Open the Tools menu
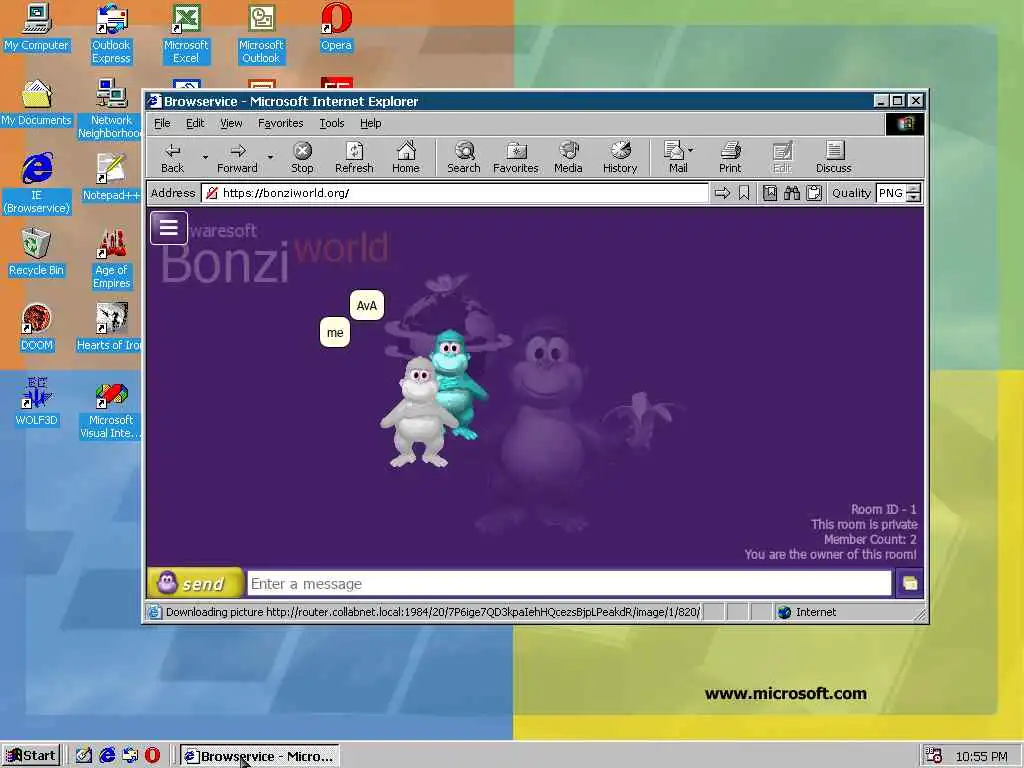This screenshot has width=1024, height=768. pos(332,123)
